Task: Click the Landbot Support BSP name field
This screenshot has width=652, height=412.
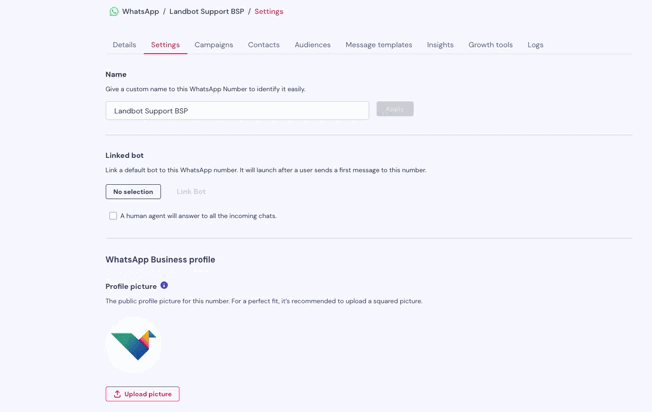Action: 237,111
